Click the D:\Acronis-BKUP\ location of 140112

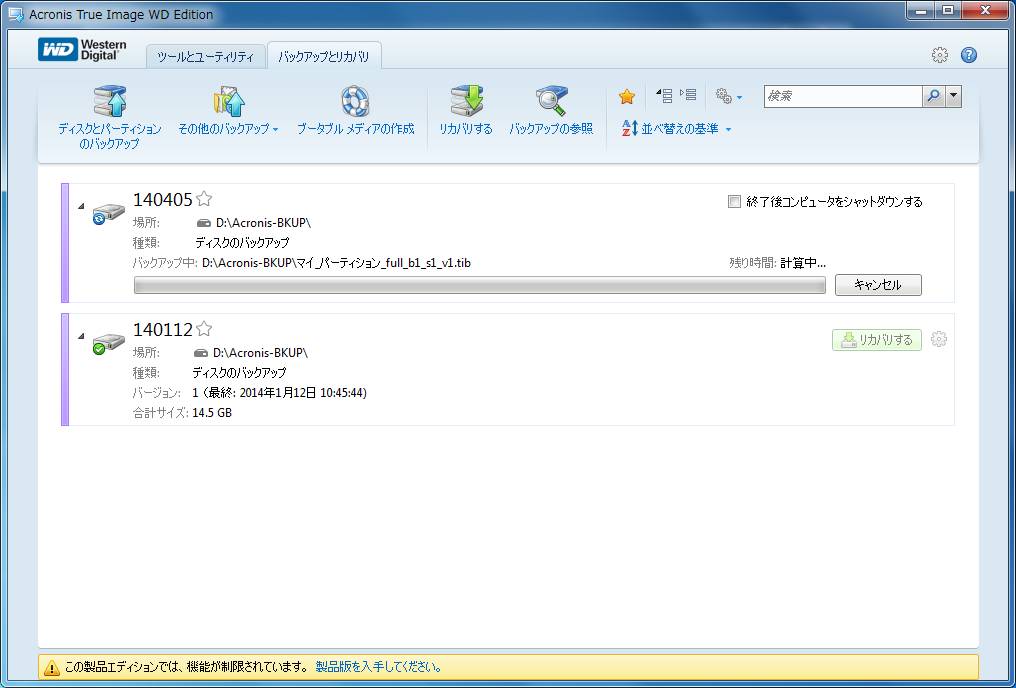point(260,353)
